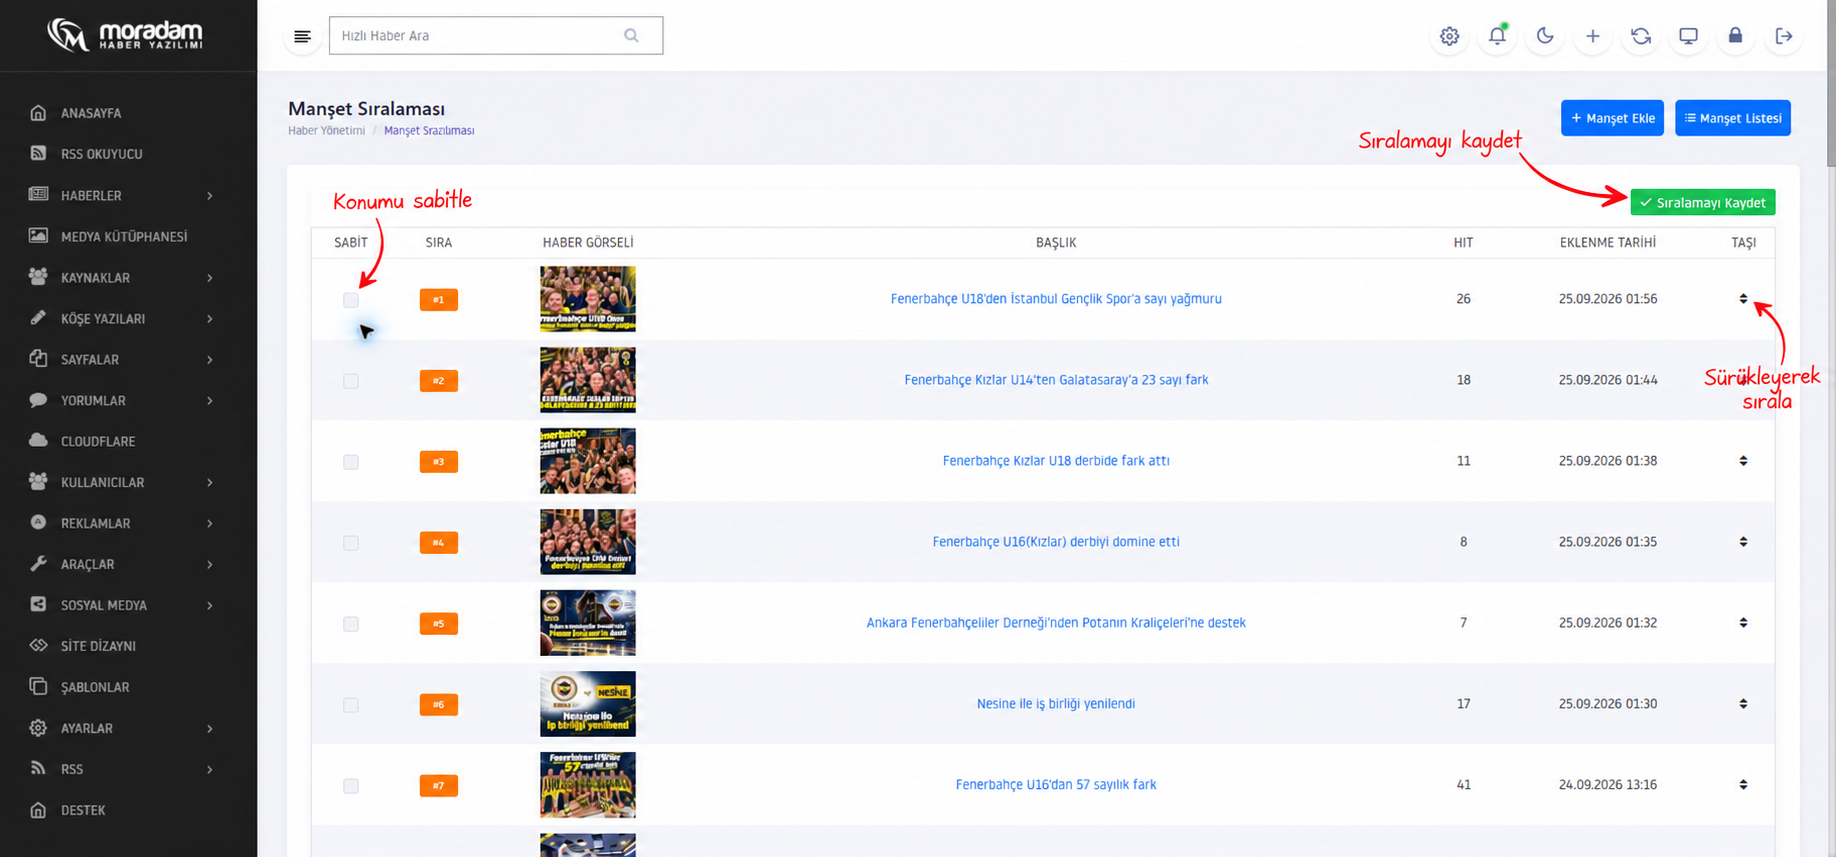The height and width of the screenshot is (857, 1836).
Task: Click the move handle for row #1
Action: tap(1743, 299)
